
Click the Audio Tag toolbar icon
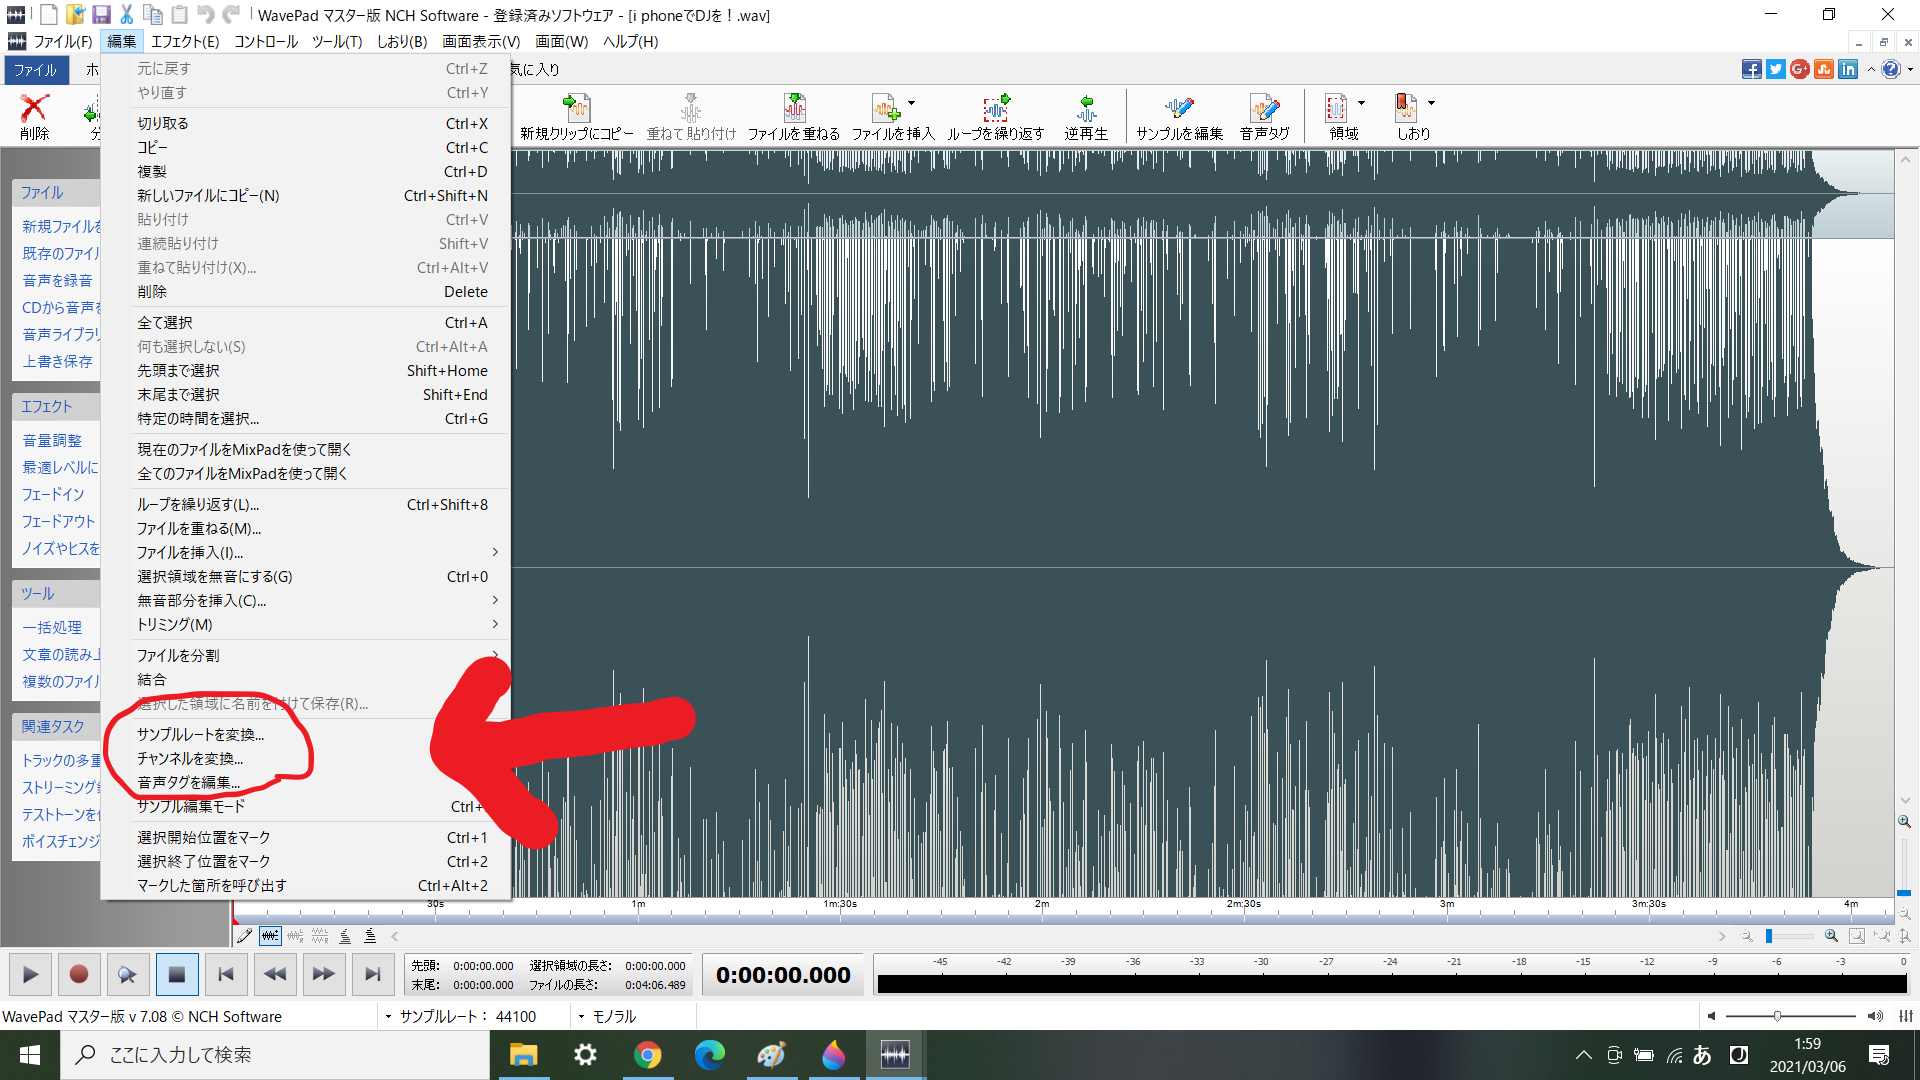point(1264,116)
